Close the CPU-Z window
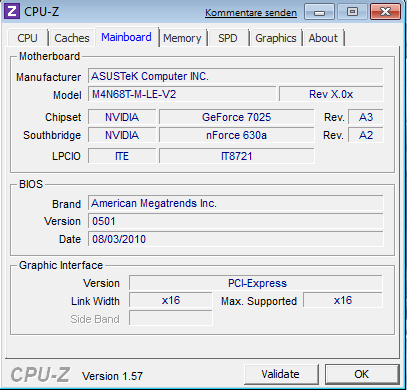This screenshot has height=390, width=407. click(x=385, y=12)
